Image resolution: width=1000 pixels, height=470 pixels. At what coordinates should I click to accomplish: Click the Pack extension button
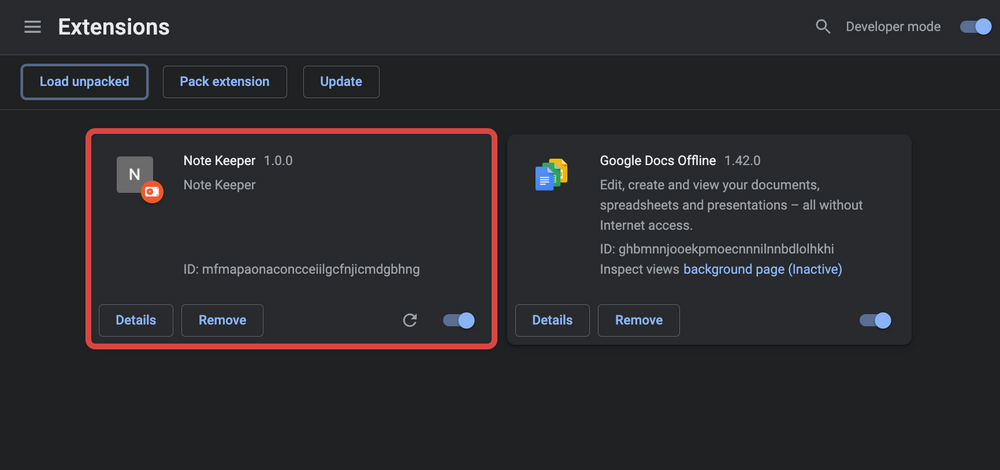click(x=224, y=82)
